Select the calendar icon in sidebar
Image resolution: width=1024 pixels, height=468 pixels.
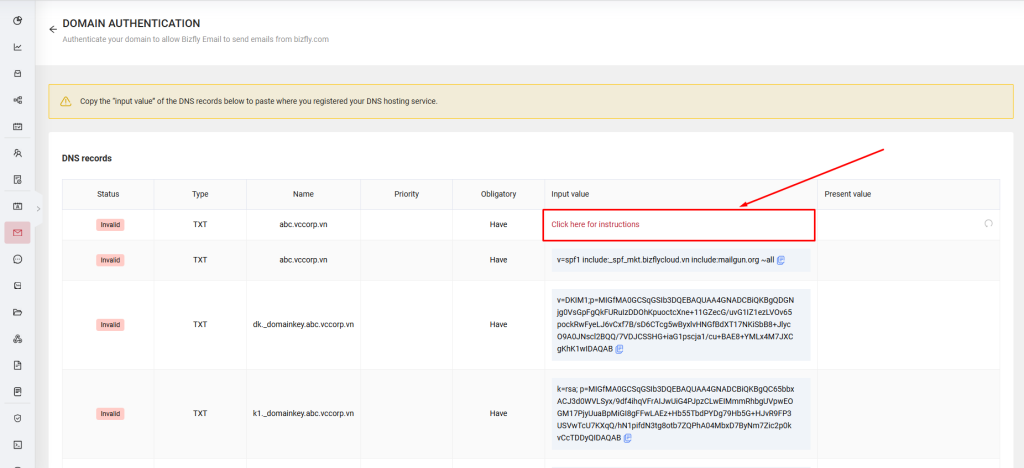point(17,127)
